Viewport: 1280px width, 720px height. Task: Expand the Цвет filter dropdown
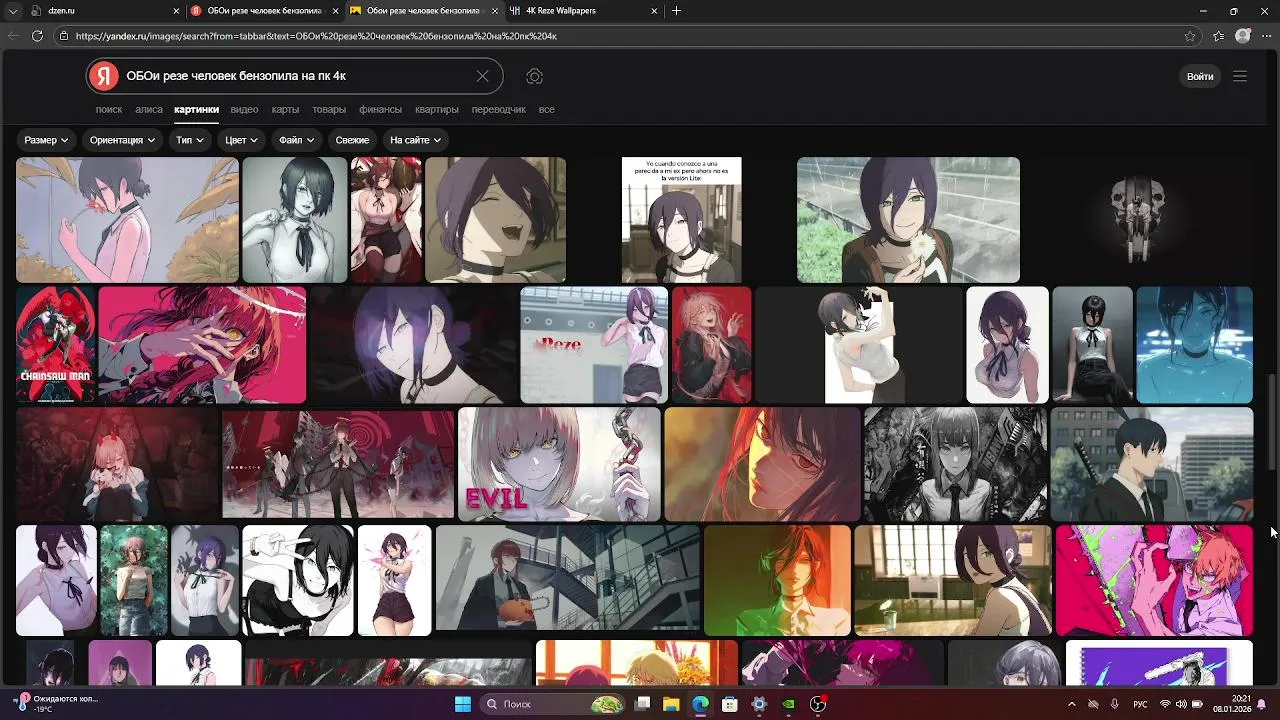242,140
